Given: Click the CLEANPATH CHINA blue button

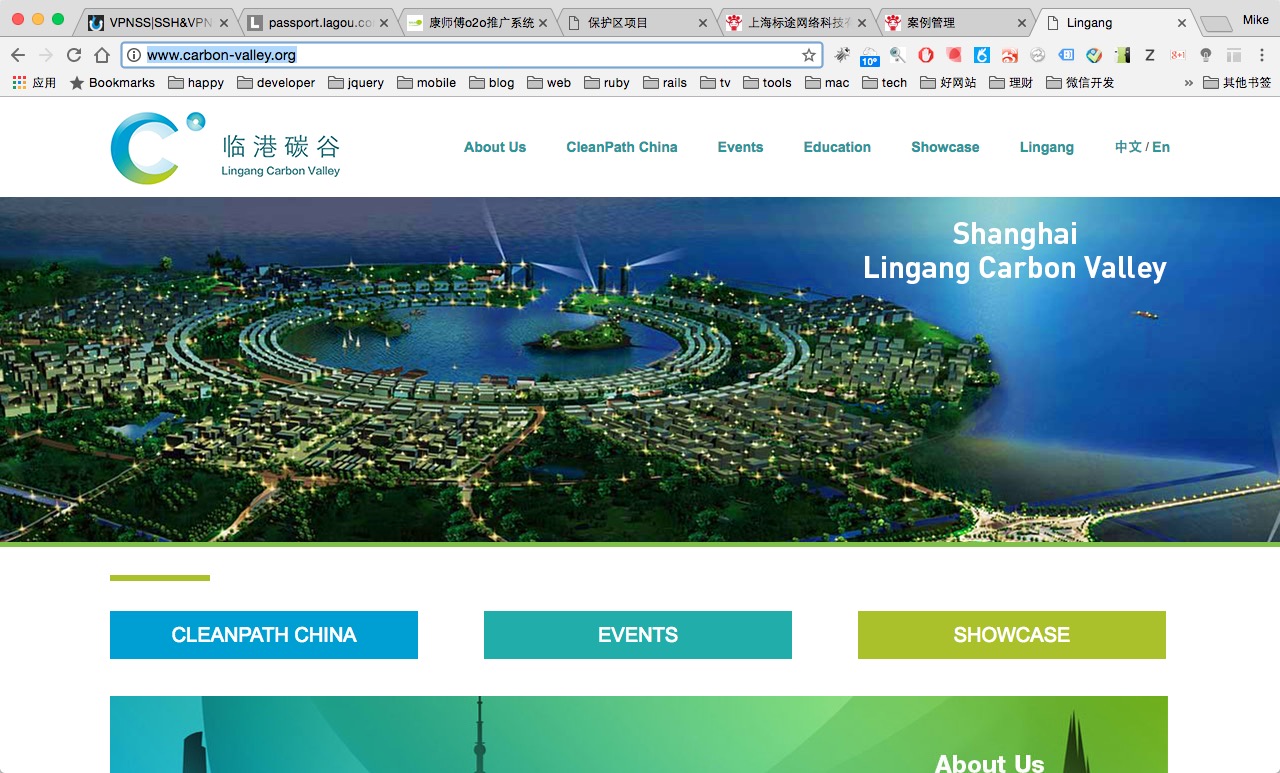Looking at the screenshot, I should (264, 635).
